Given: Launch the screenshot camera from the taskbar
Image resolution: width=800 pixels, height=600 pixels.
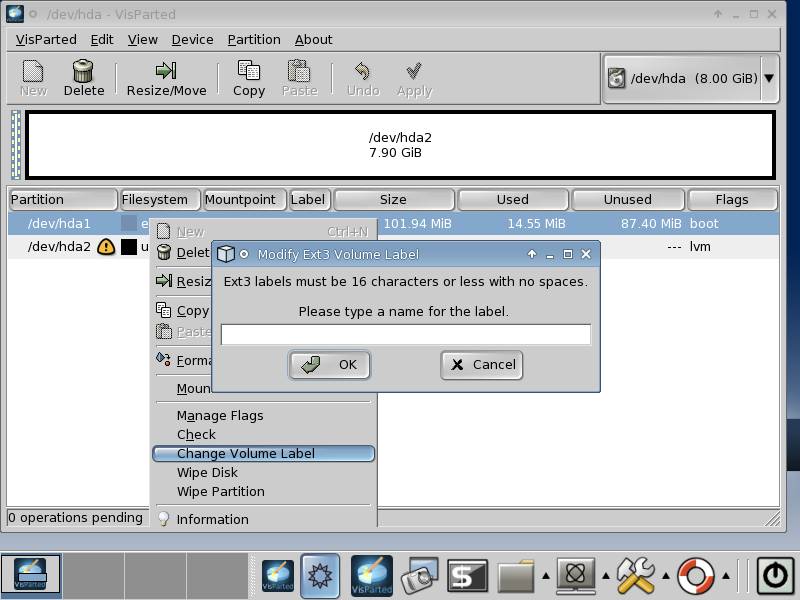Looking at the screenshot, I should click(x=420, y=576).
